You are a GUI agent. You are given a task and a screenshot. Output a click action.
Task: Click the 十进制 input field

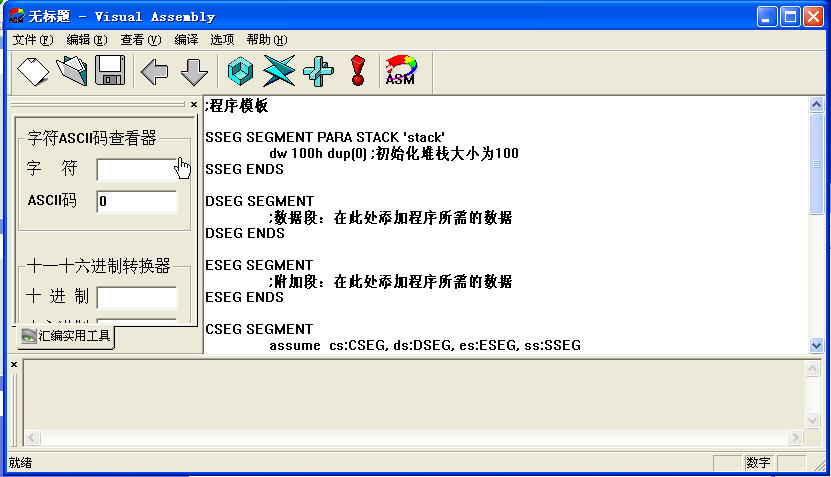click(x=137, y=297)
